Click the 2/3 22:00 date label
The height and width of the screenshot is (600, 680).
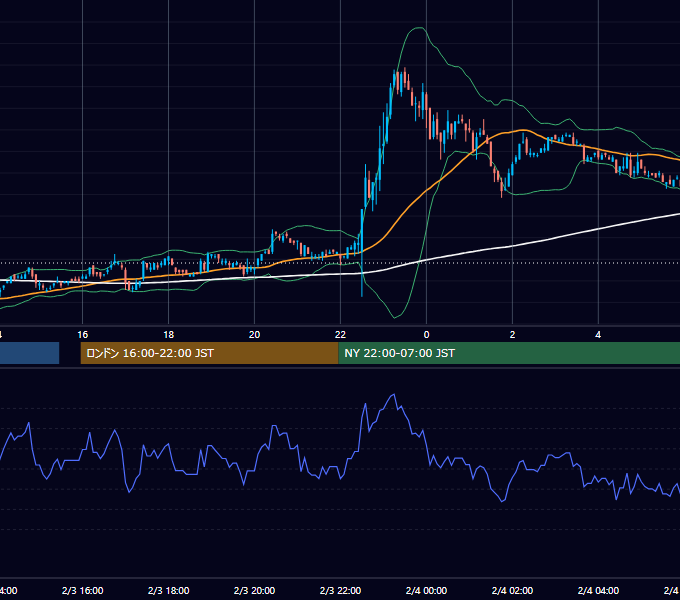pos(340,590)
